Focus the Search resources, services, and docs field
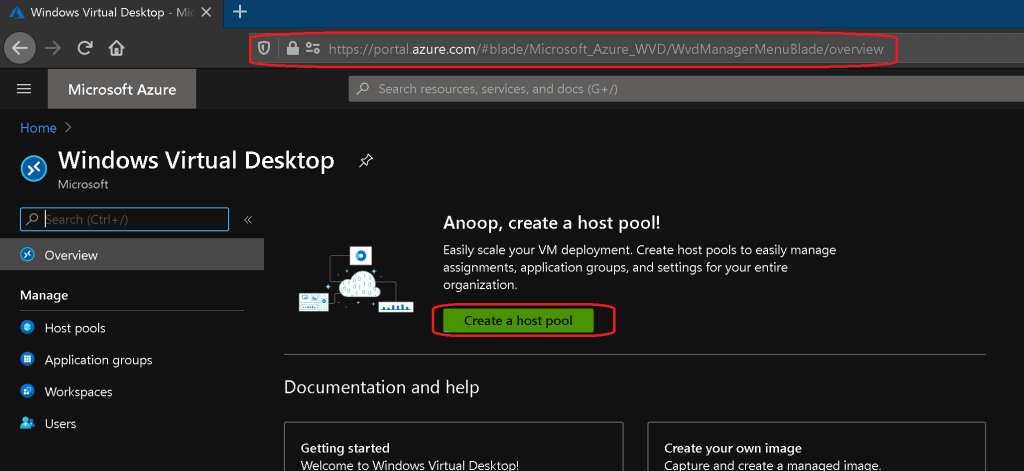The image size is (1024, 471). point(686,89)
